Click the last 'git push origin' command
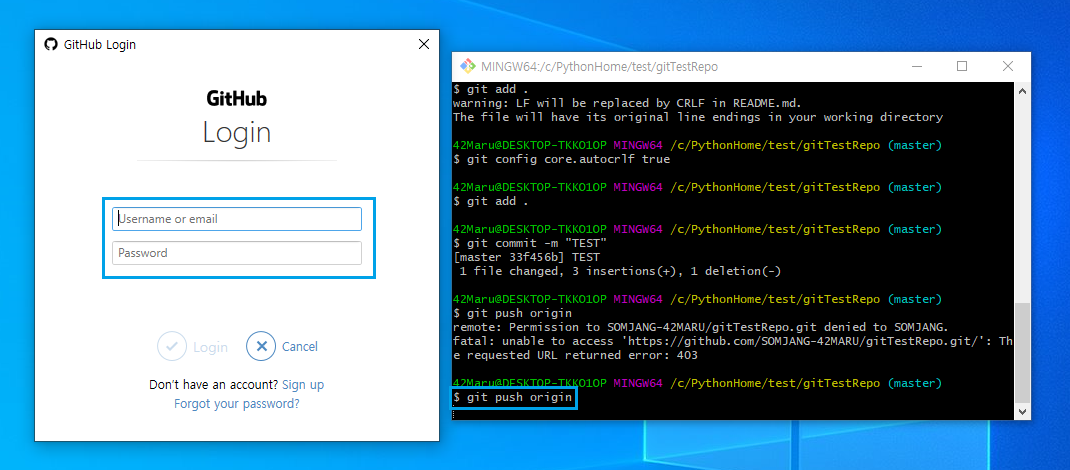Screen dimensions: 1070x470 [x=512, y=397]
